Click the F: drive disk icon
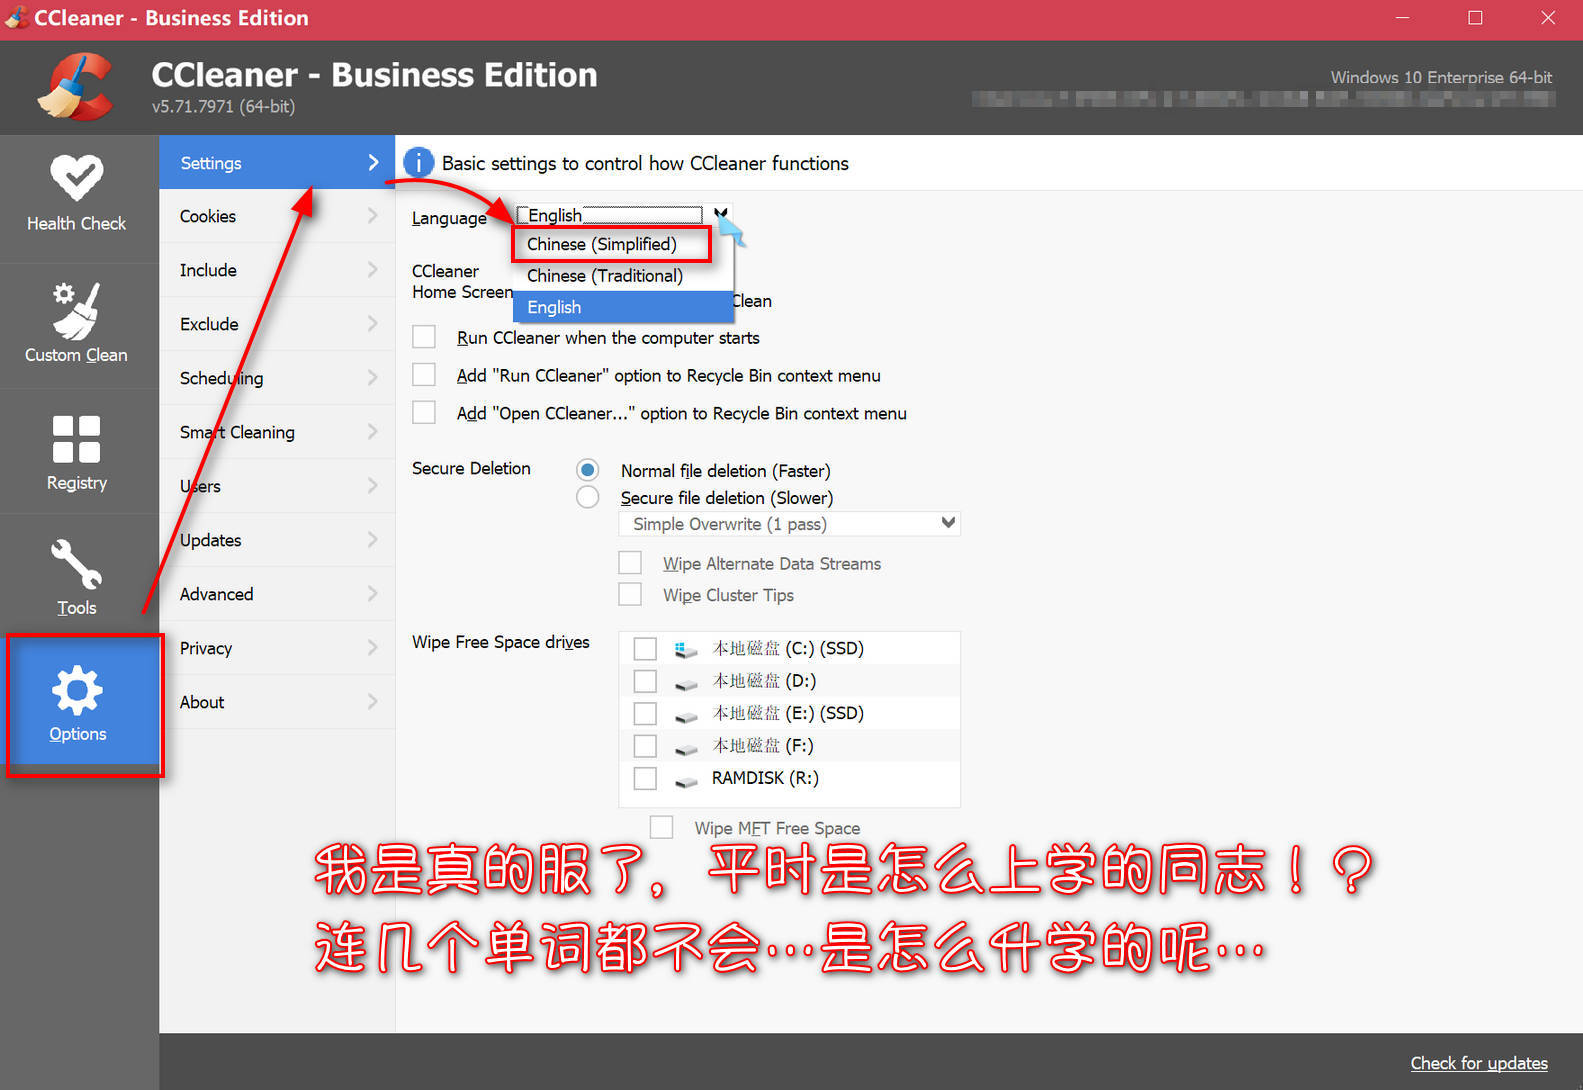1583x1090 pixels. (685, 749)
